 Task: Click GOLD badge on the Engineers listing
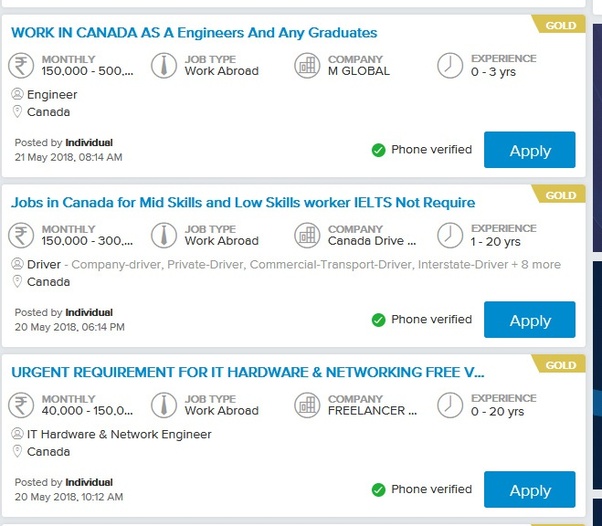[560, 25]
